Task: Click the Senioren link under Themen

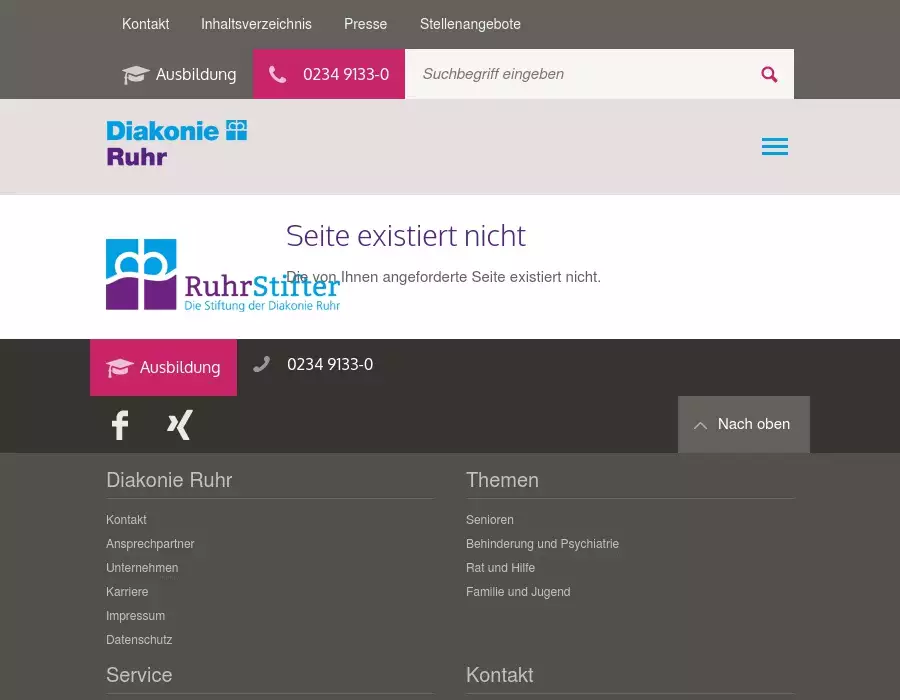Action: click(490, 519)
